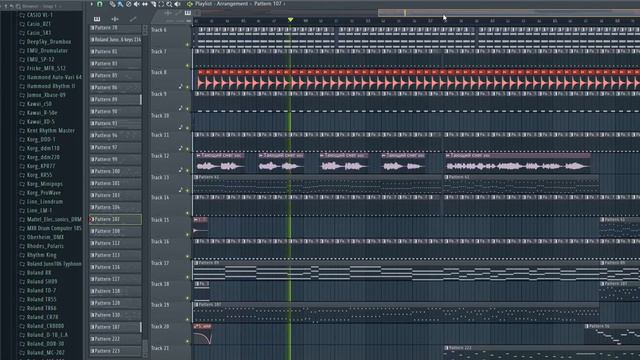Image resolution: width=640 pixels, height=360 pixels.
Task: Select the Track 8 header label
Action: 159,72
